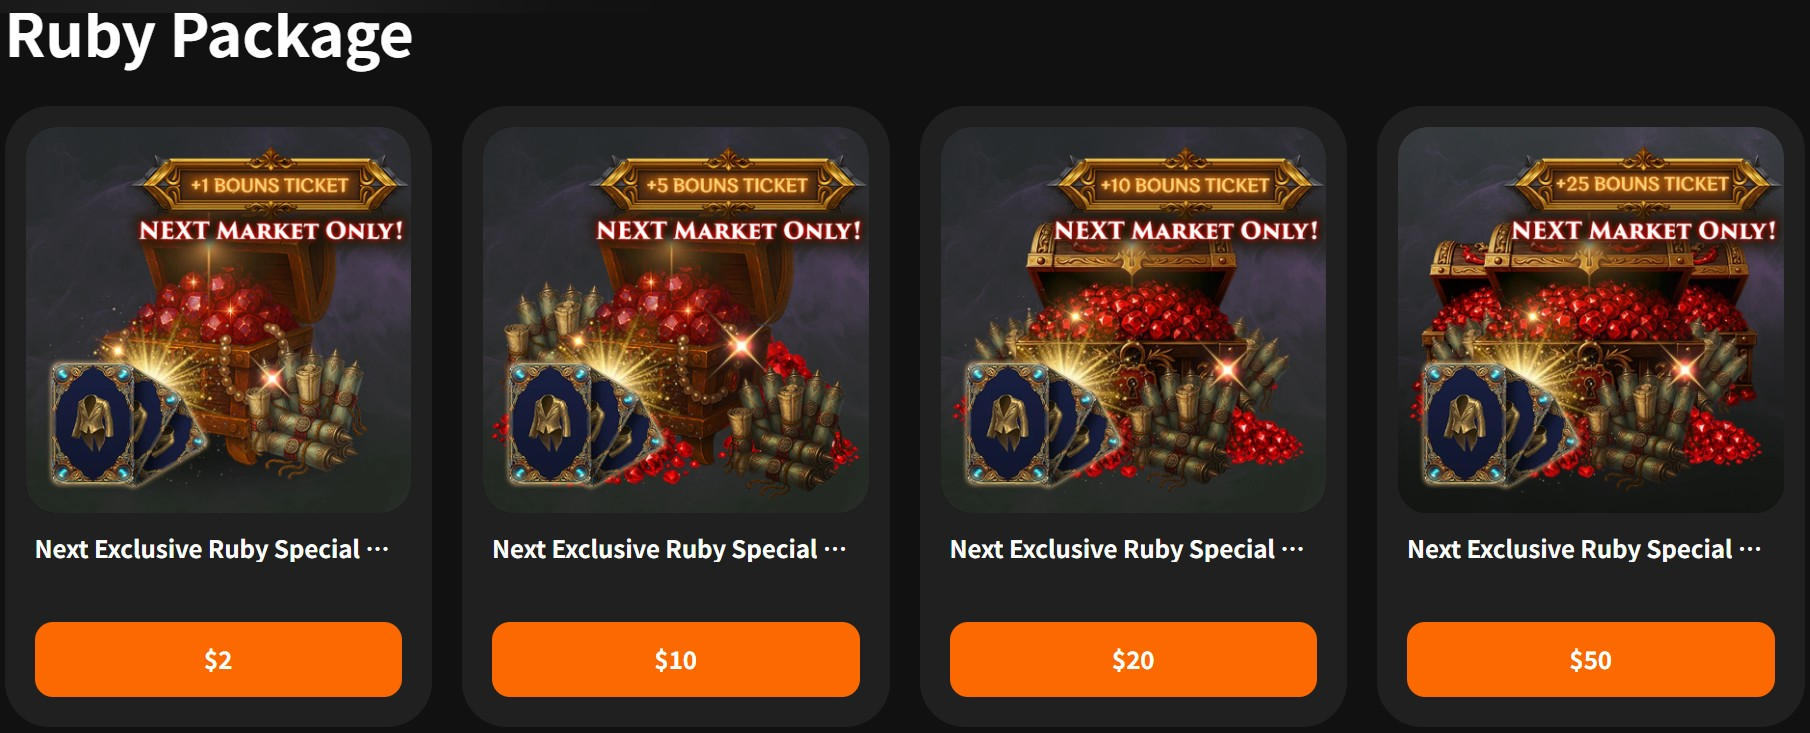This screenshot has width=1810, height=733.
Task: Open the +5 Bonus Ticket package image
Action: 675,320
